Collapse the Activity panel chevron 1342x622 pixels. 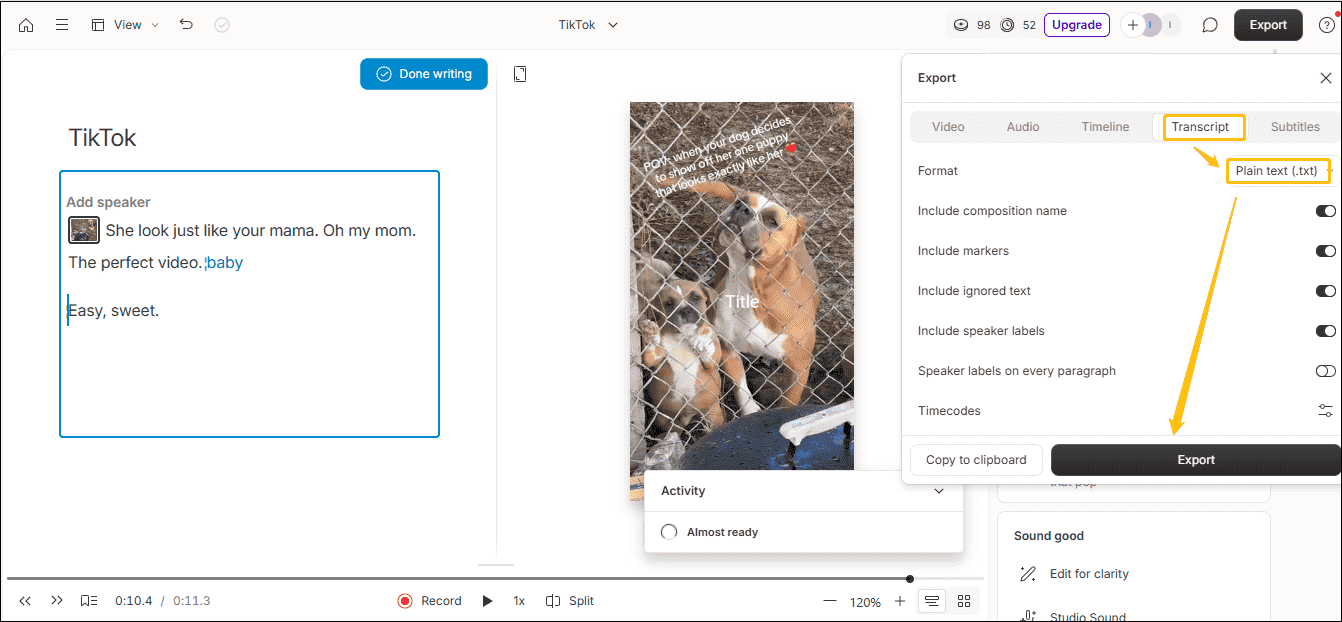tap(938, 491)
